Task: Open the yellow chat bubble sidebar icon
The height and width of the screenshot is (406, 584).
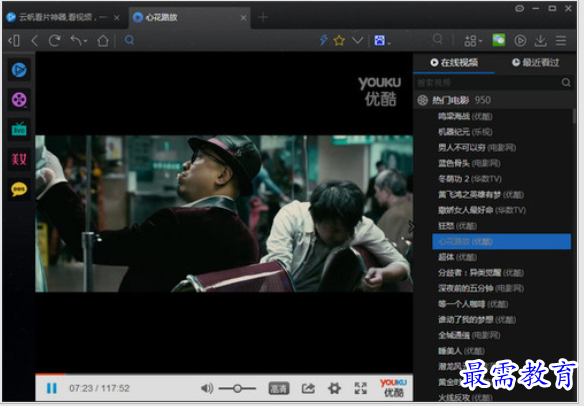Action: (19, 189)
